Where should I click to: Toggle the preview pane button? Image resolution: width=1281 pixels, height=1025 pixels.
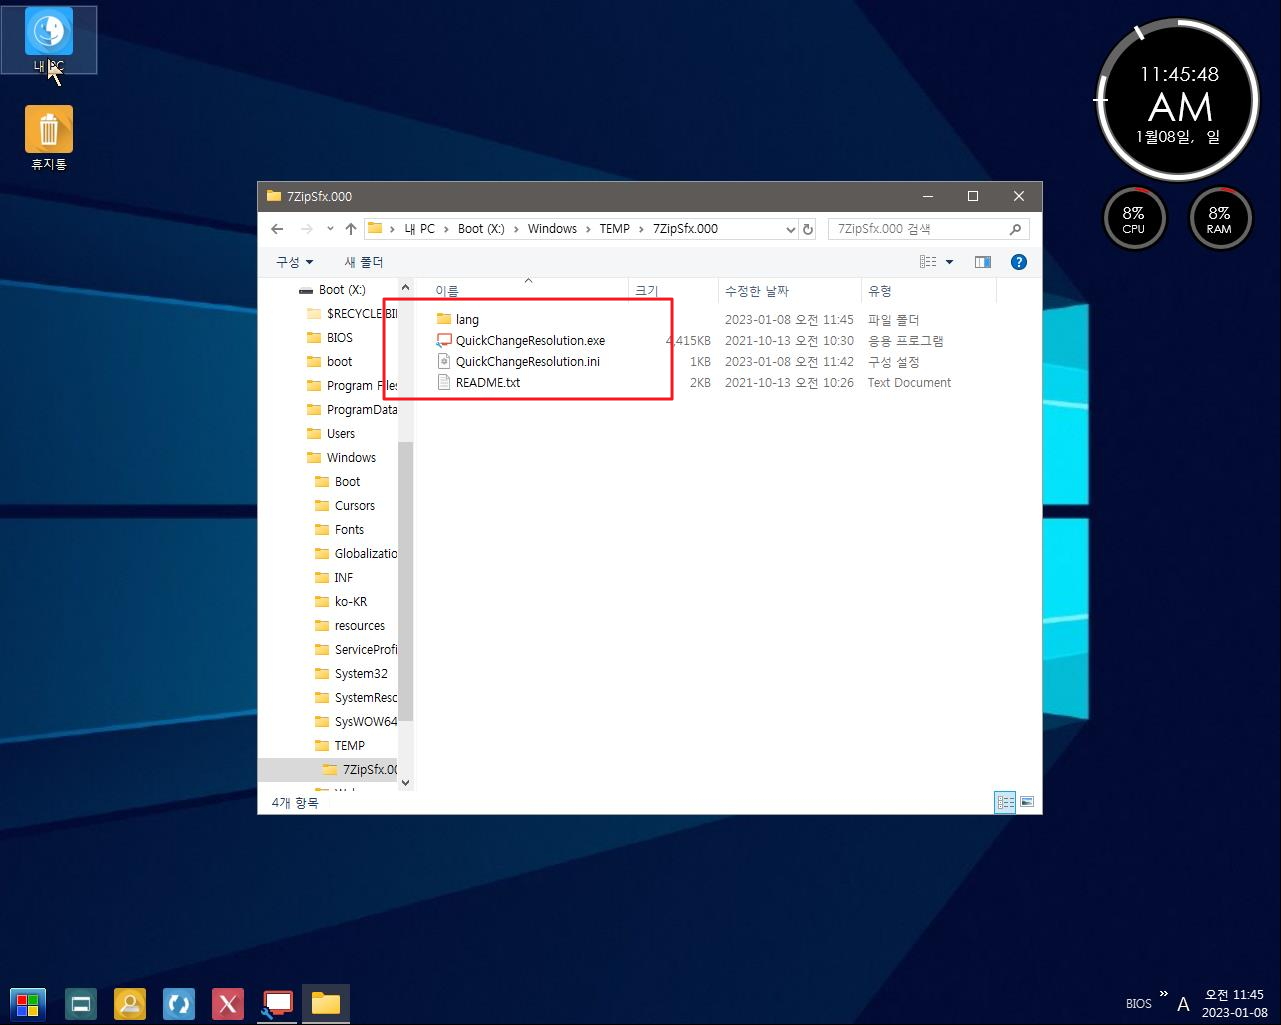(983, 262)
